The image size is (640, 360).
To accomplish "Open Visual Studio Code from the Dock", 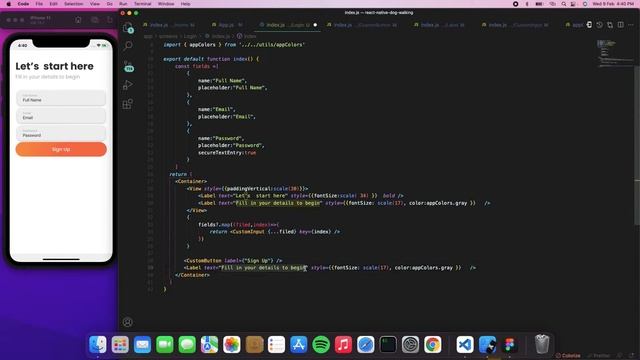I will tap(465, 344).
